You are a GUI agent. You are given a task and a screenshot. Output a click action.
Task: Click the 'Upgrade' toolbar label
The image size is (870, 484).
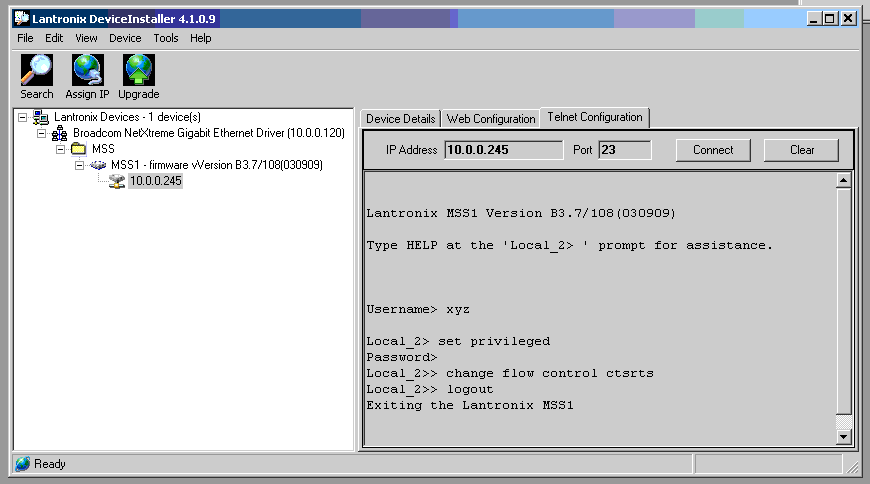[x=139, y=94]
